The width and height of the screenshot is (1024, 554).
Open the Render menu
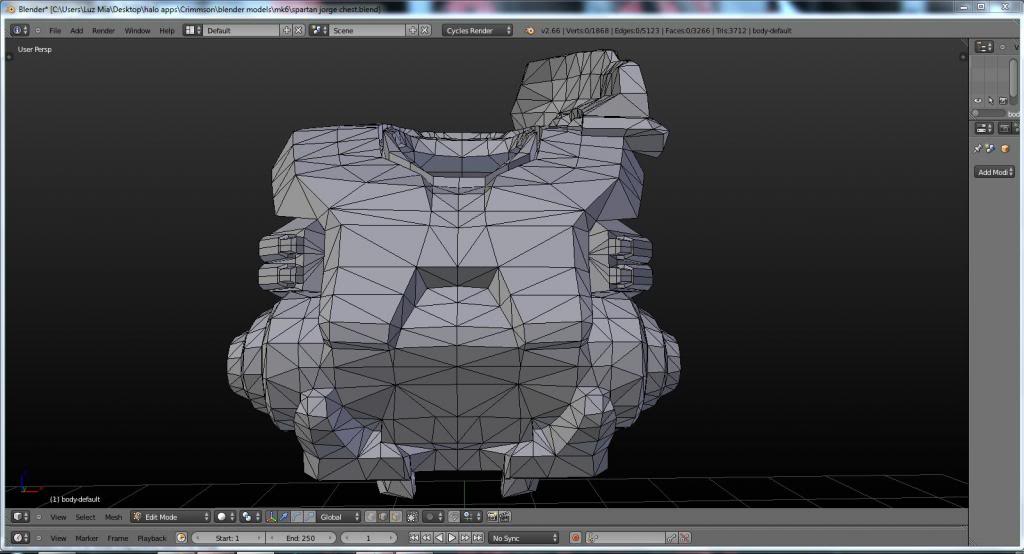(103, 31)
